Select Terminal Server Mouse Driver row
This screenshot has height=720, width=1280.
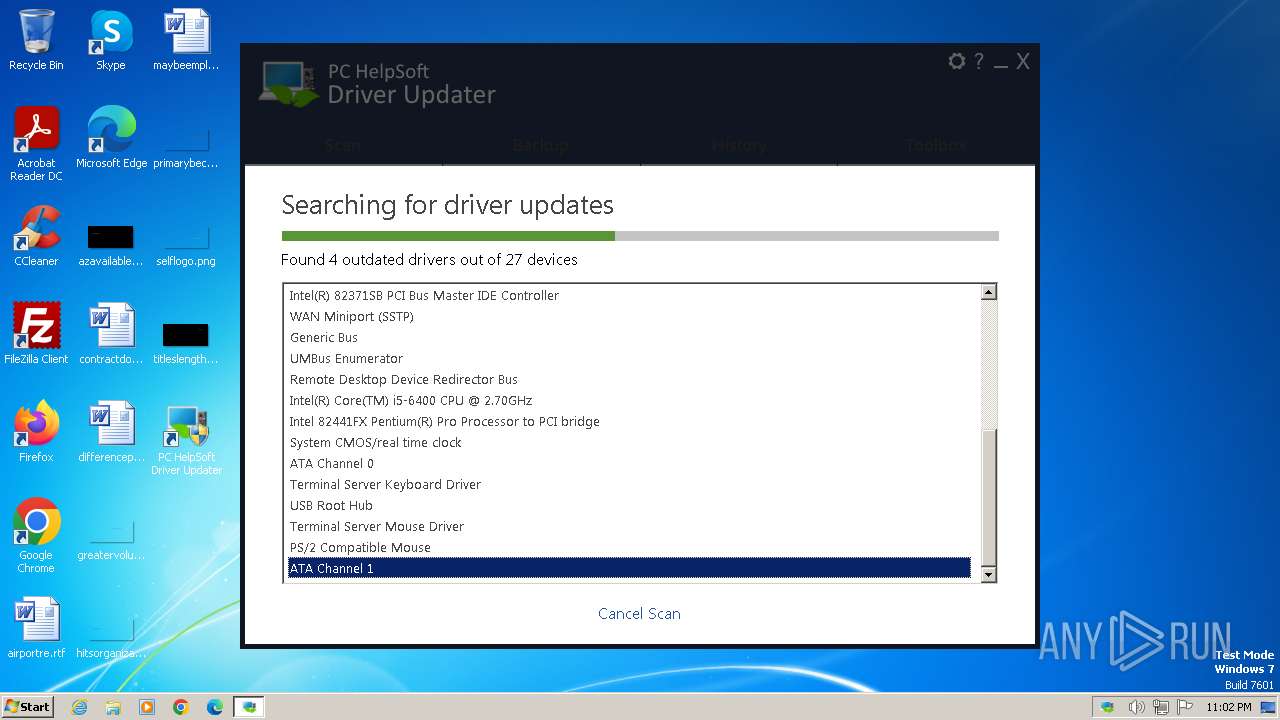[629, 527]
